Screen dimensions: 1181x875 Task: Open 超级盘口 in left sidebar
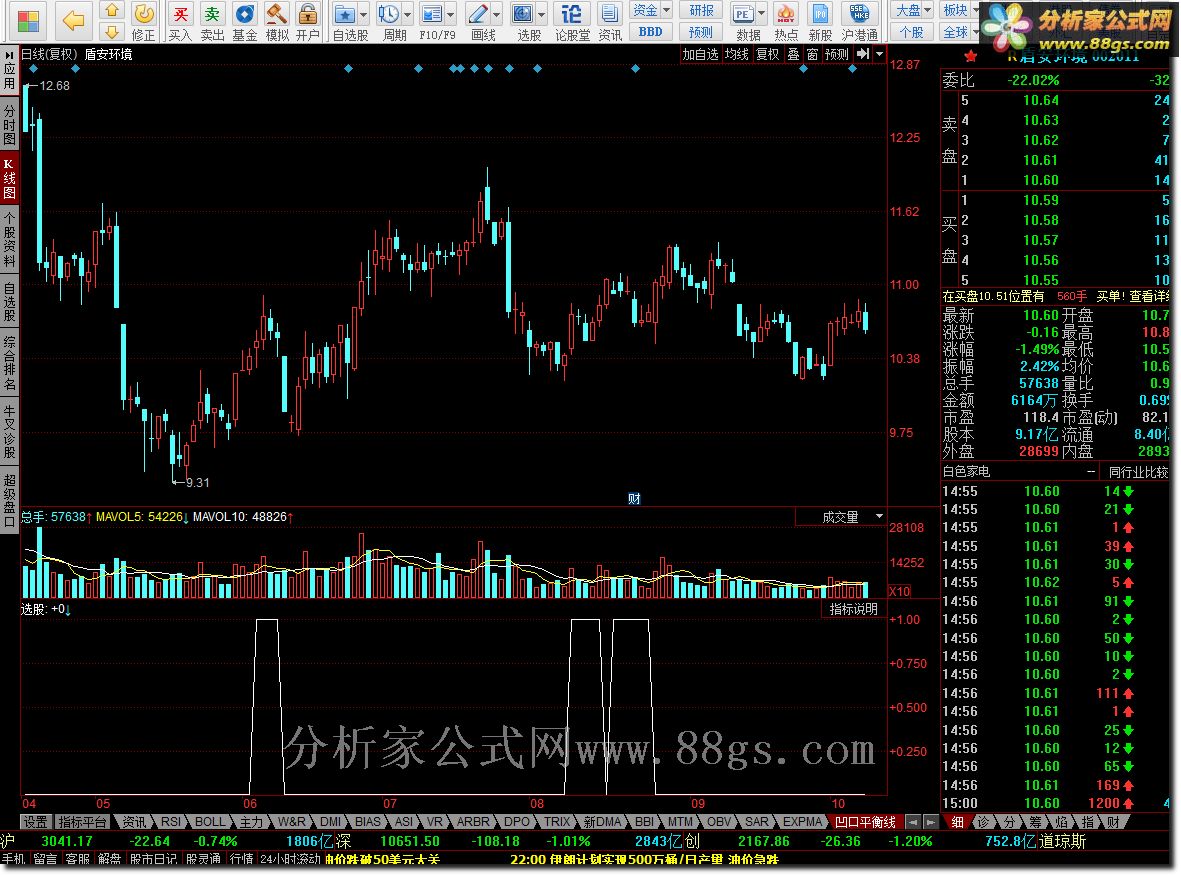click(9, 500)
